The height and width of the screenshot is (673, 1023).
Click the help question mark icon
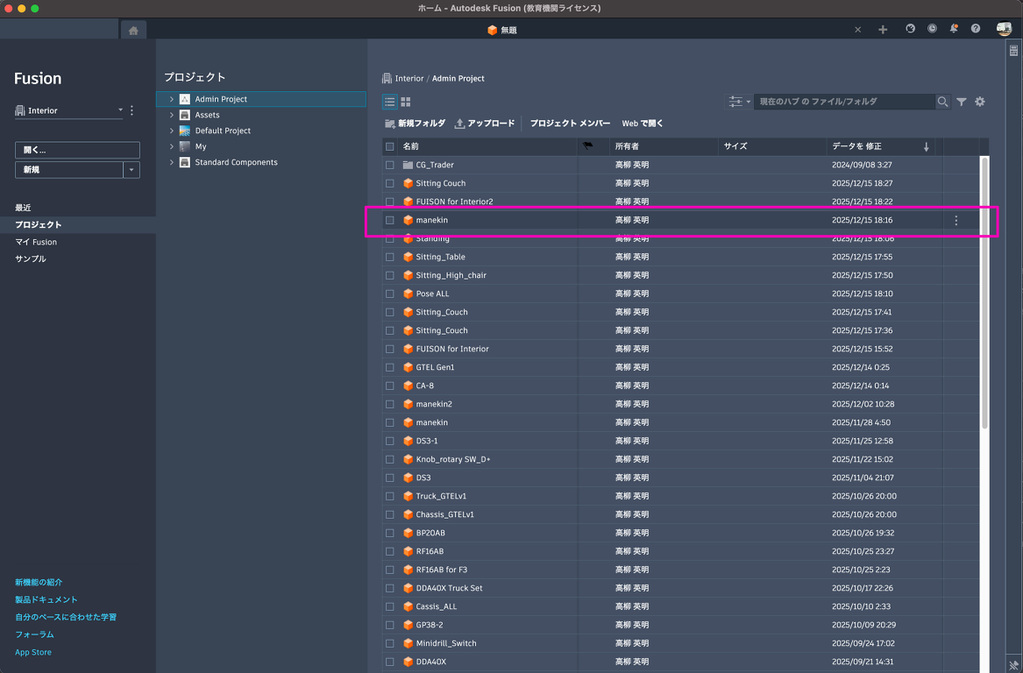975,29
